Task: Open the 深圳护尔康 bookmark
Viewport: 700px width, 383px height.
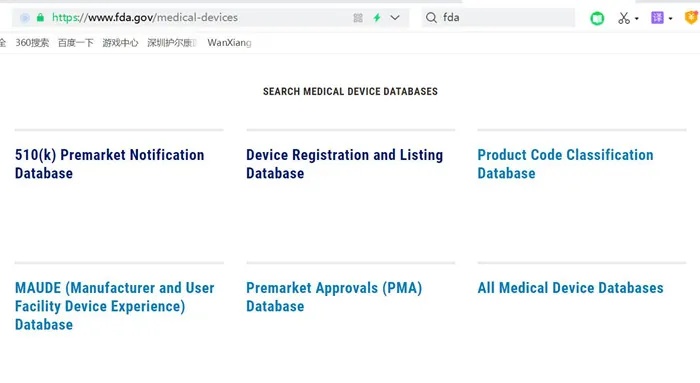Action: coord(172,43)
